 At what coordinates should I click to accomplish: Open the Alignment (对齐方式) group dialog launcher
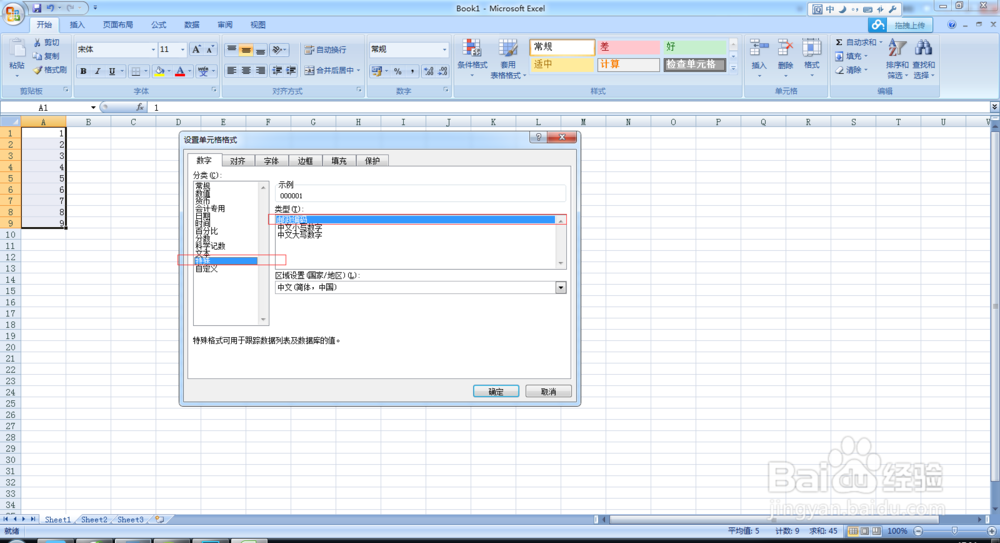[x=359, y=91]
